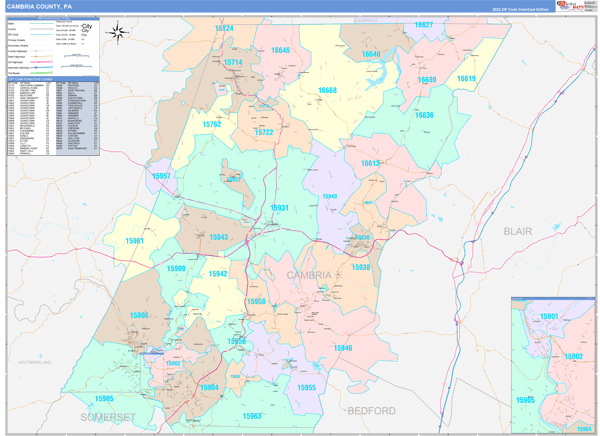The image size is (600, 436).
Task: Click the ZIP code 15931 label
Action: coord(278,208)
